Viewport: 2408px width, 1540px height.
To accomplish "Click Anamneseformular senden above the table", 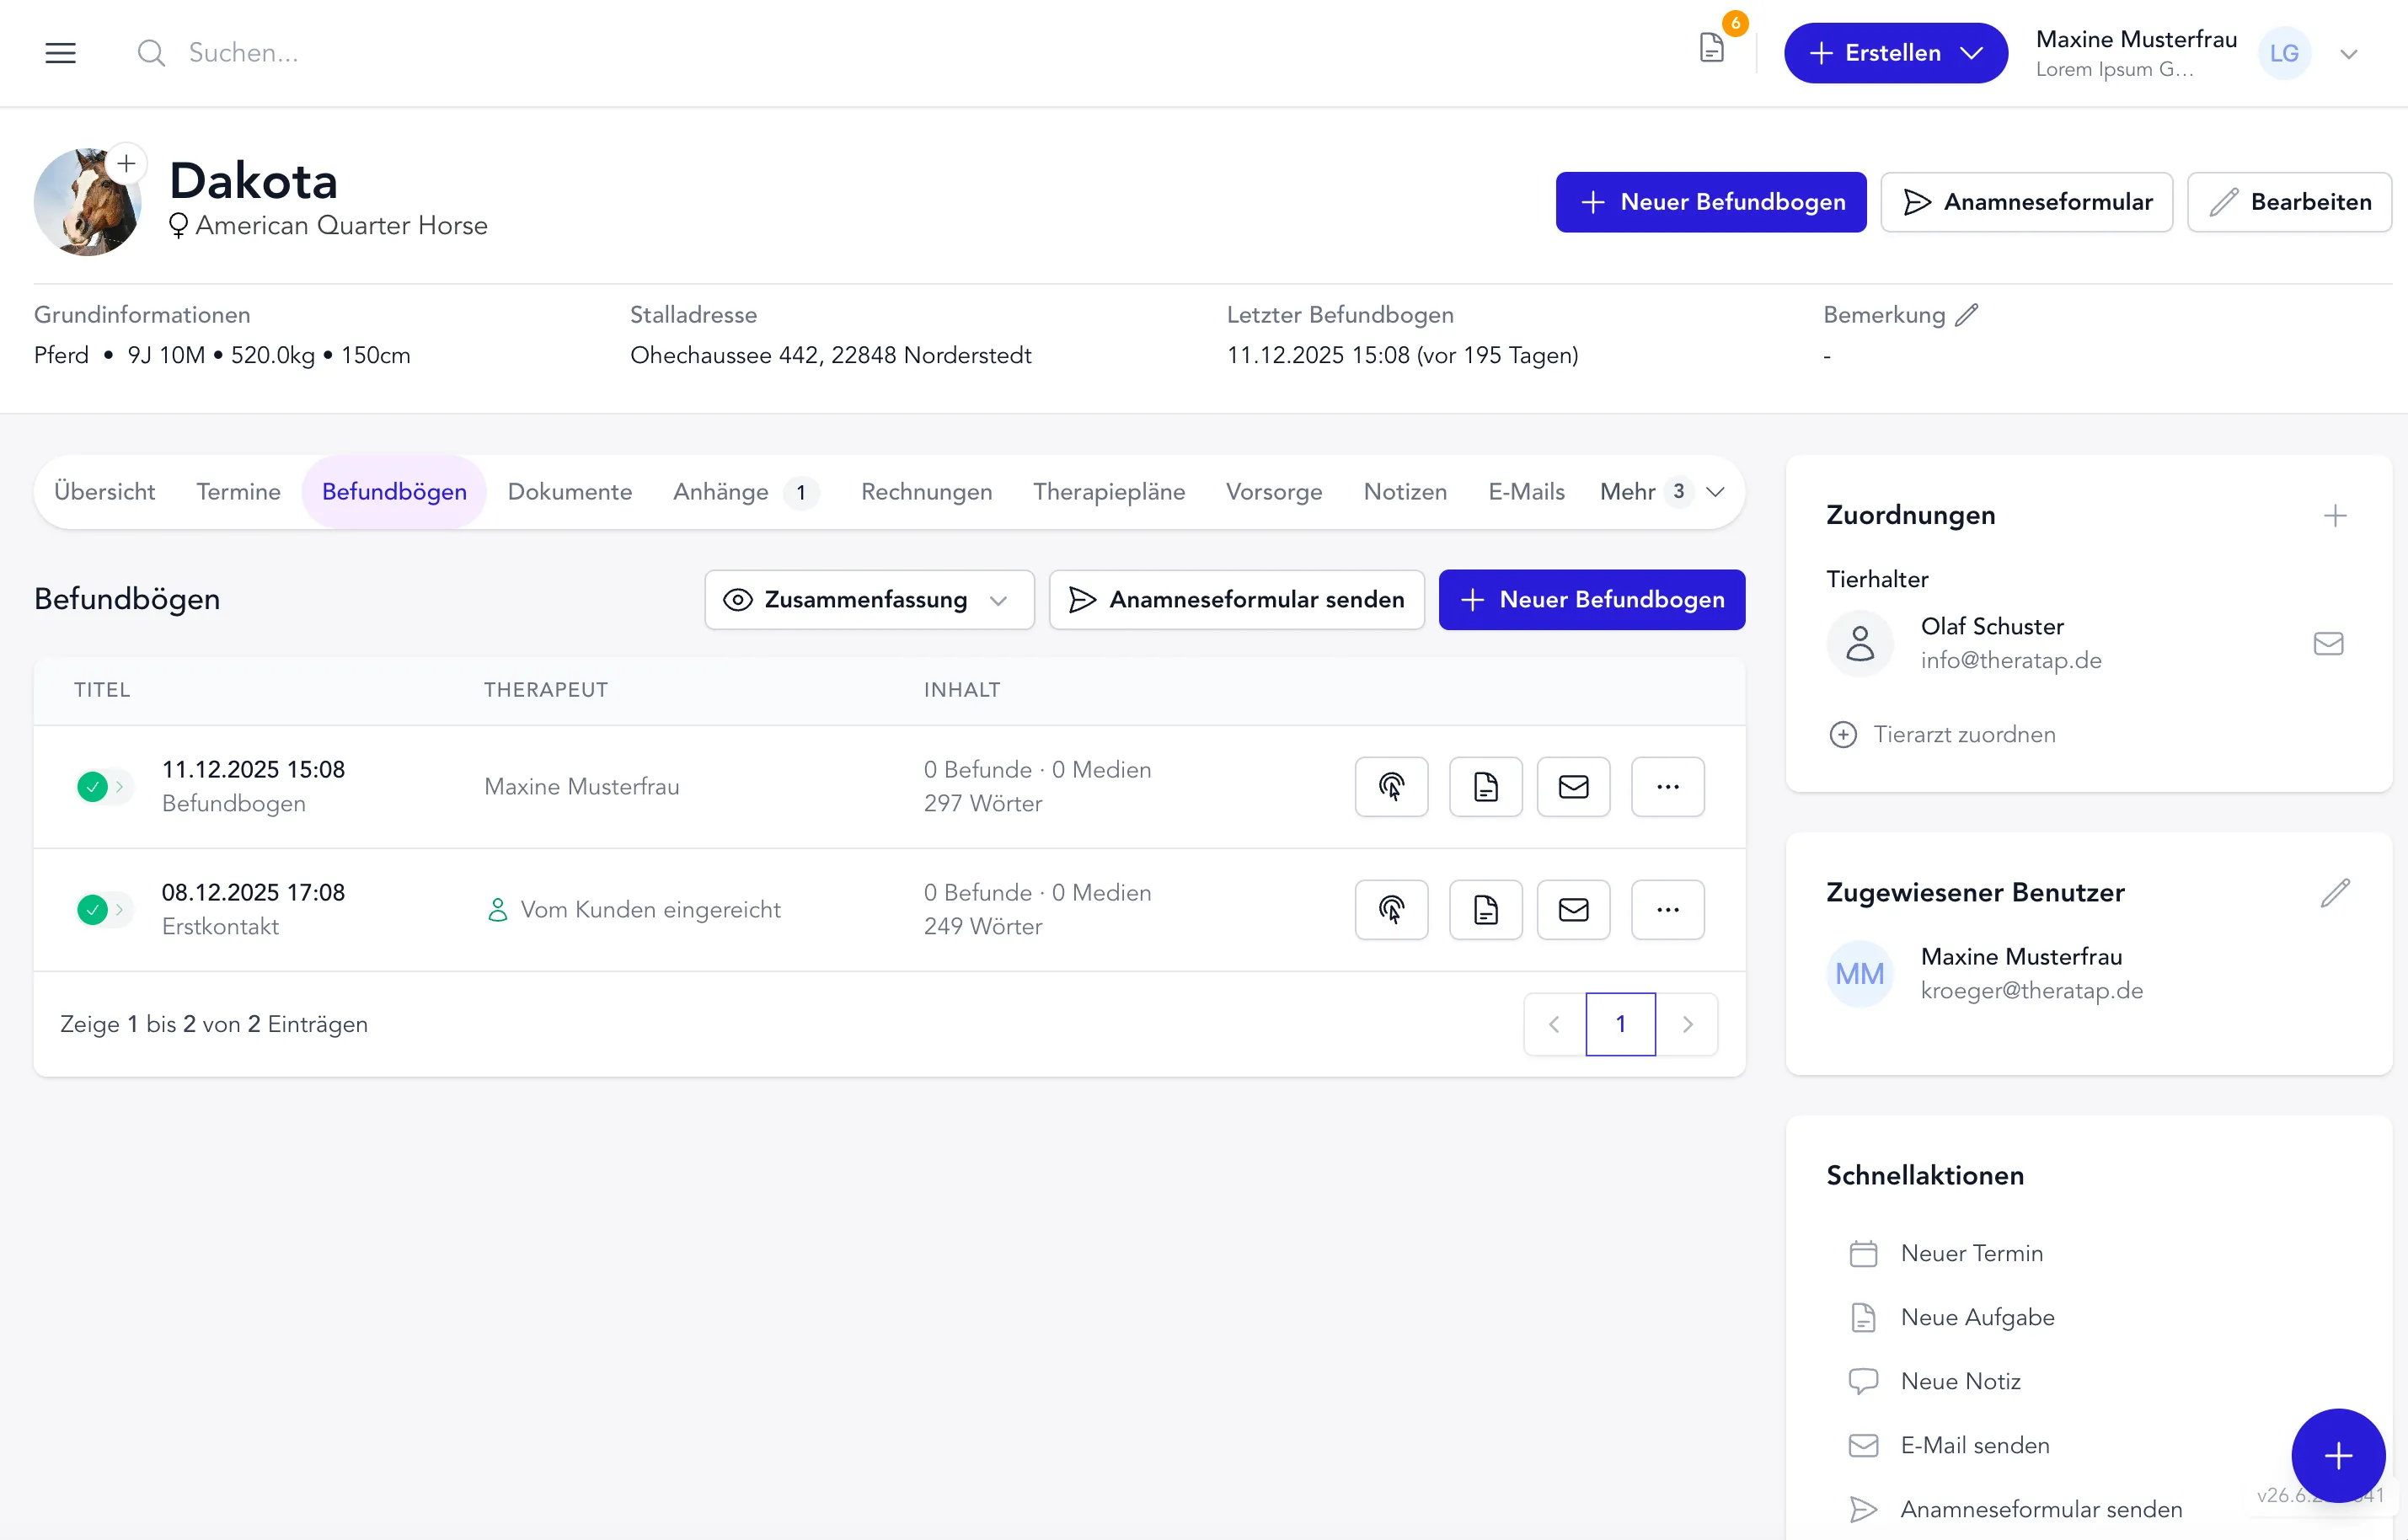I will 1236,600.
